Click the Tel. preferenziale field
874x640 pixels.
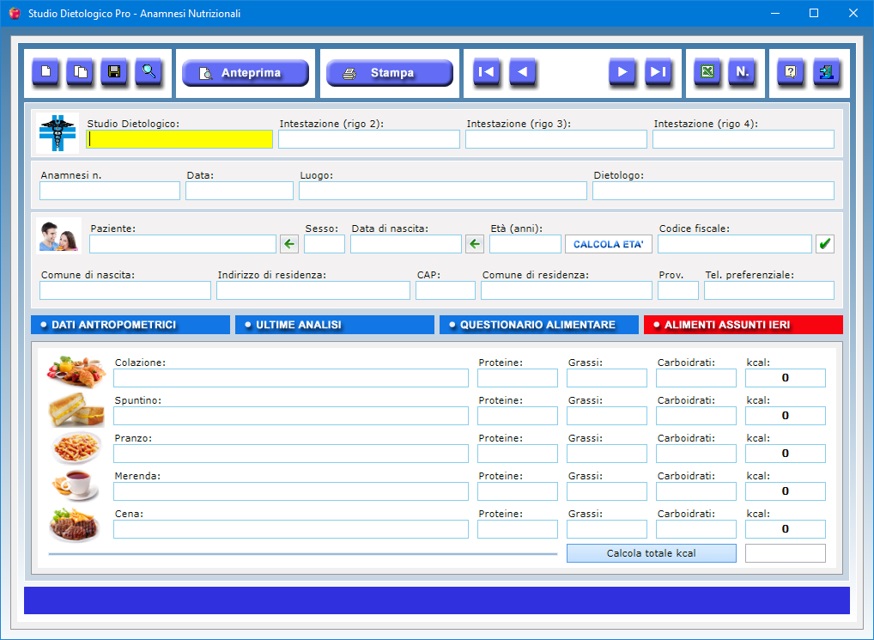click(x=769, y=290)
